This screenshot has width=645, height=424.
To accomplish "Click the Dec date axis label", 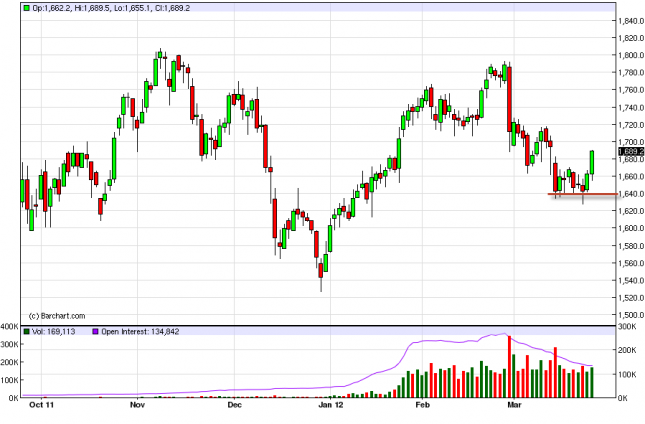I will point(234,407).
